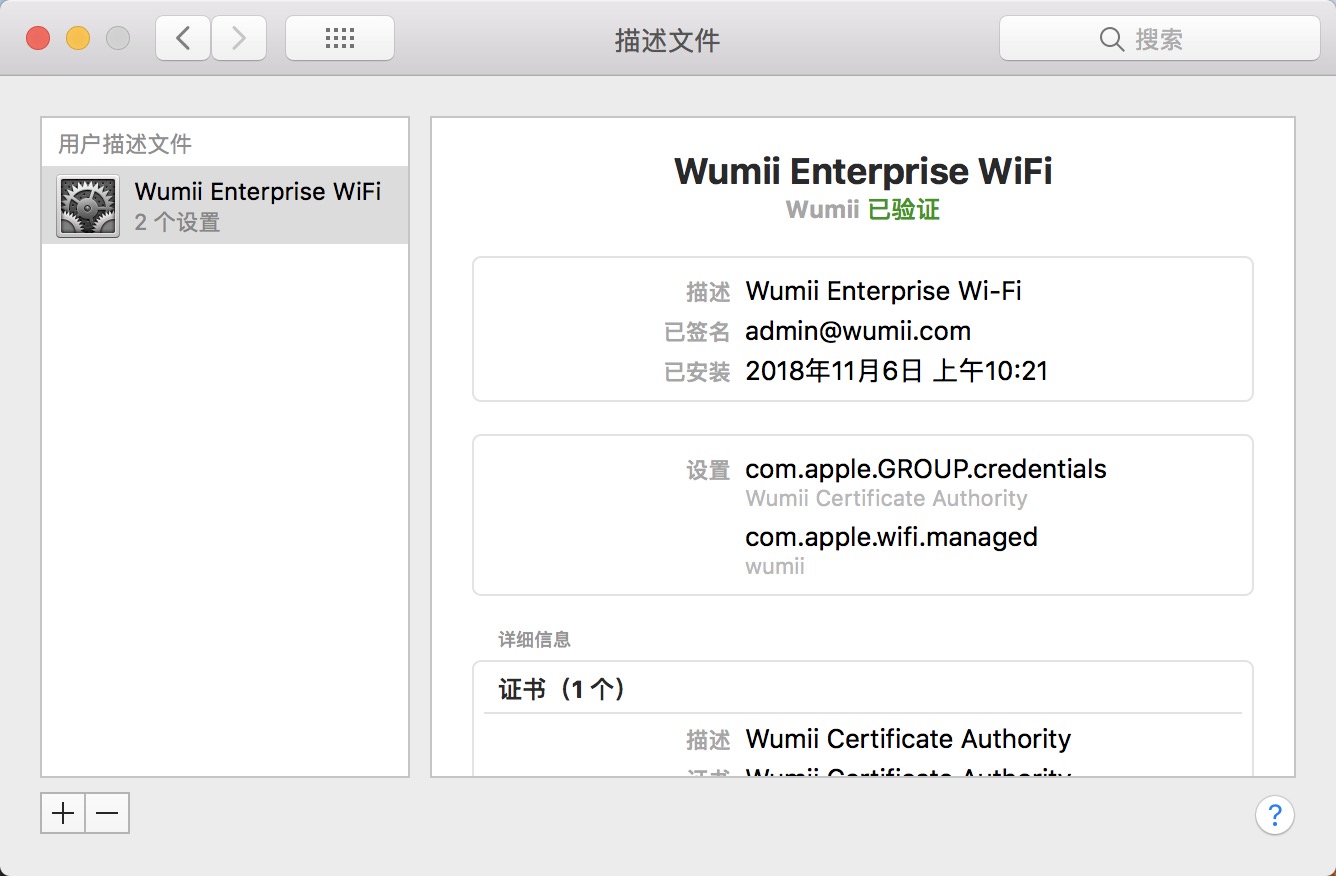Click the gear icon of Wumii profile

coord(88,206)
